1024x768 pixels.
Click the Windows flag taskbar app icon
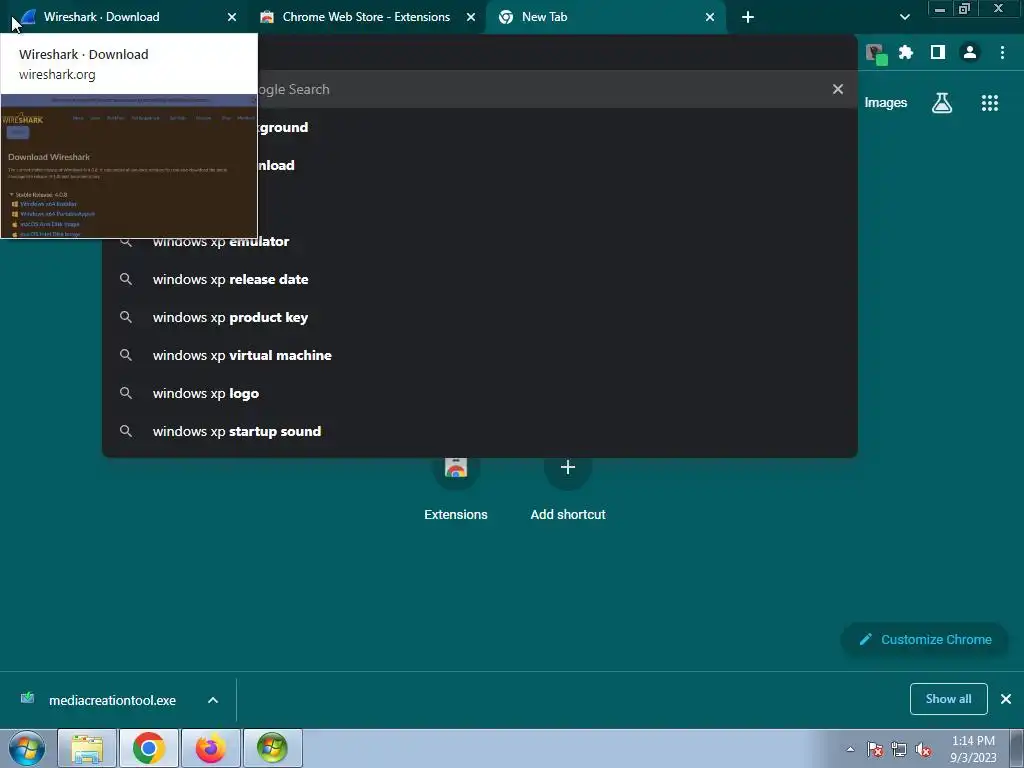(x=272, y=748)
